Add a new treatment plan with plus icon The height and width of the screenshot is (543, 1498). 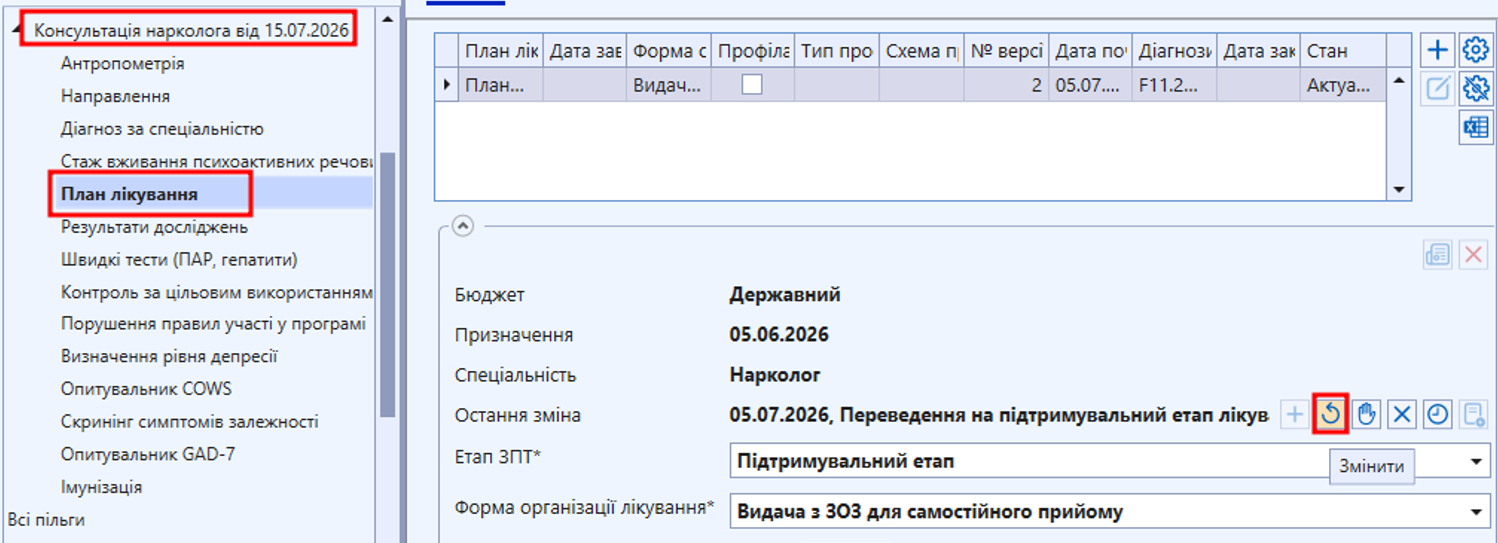coord(1437,49)
